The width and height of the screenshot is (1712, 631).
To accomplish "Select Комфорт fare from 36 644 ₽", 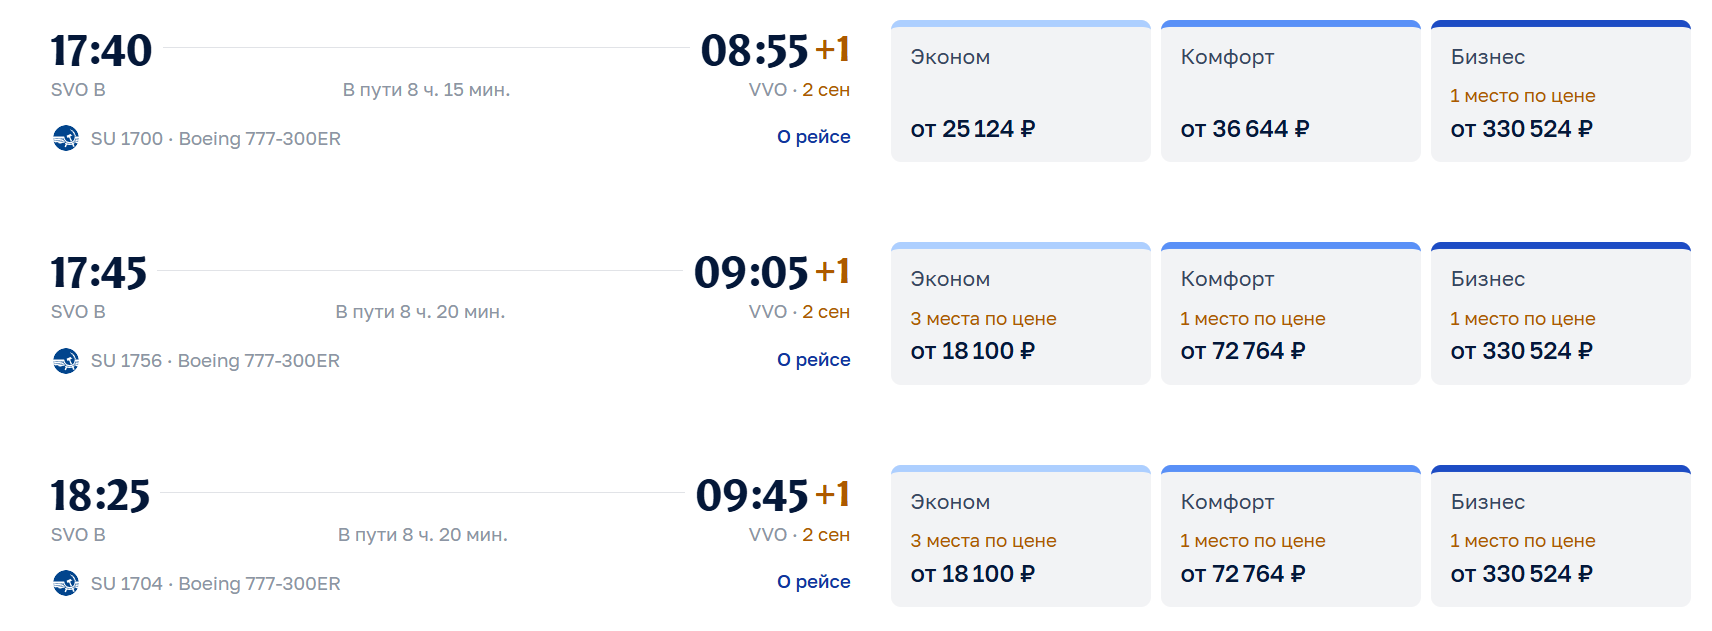I will click(1290, 92).
